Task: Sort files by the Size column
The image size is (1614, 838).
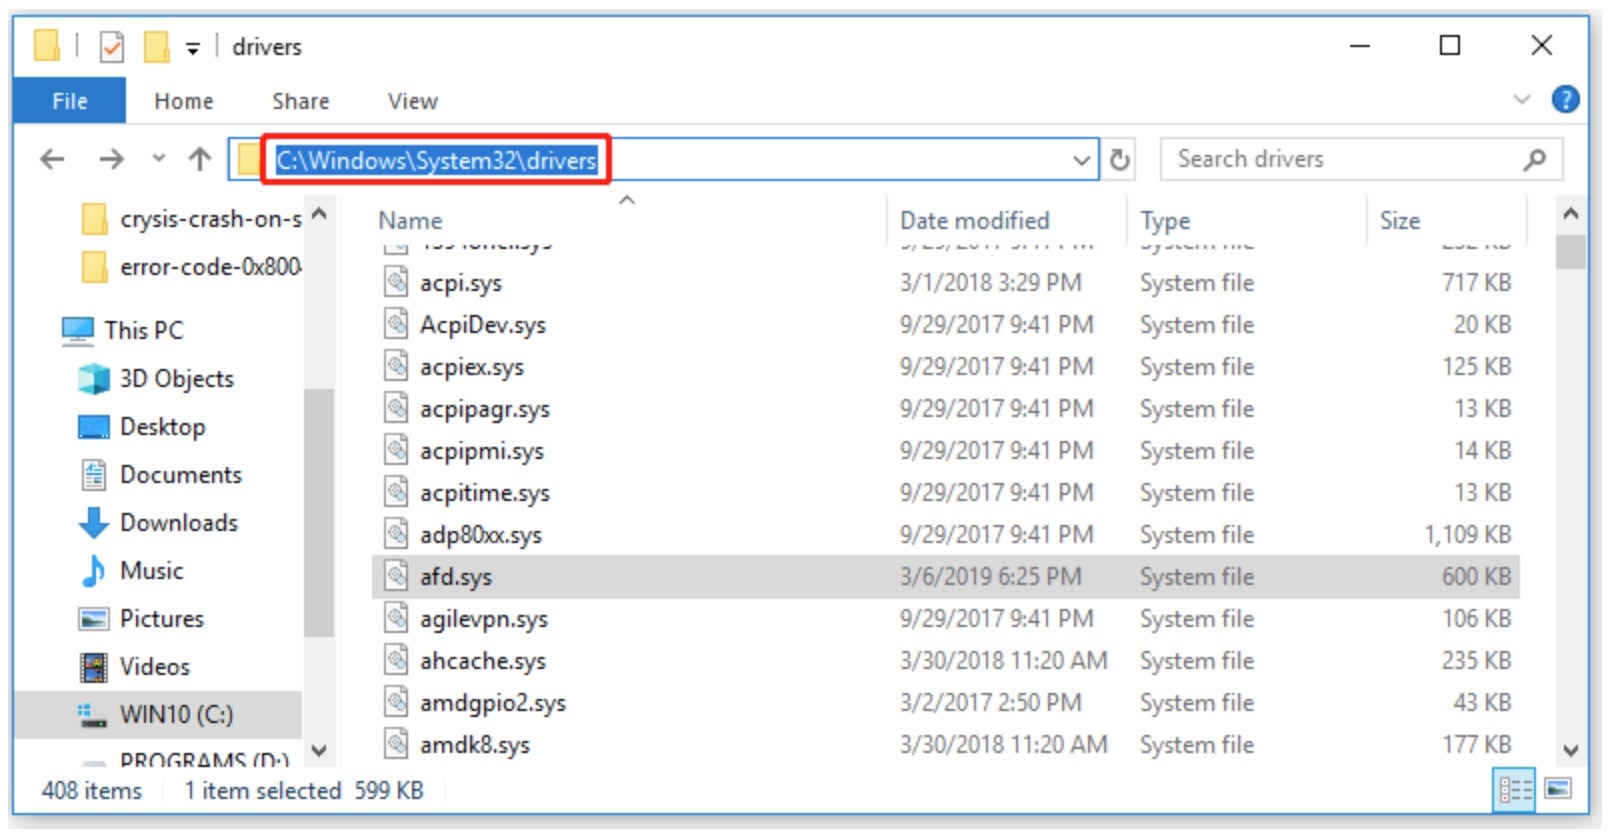Action: click(x=1399, y=221)
